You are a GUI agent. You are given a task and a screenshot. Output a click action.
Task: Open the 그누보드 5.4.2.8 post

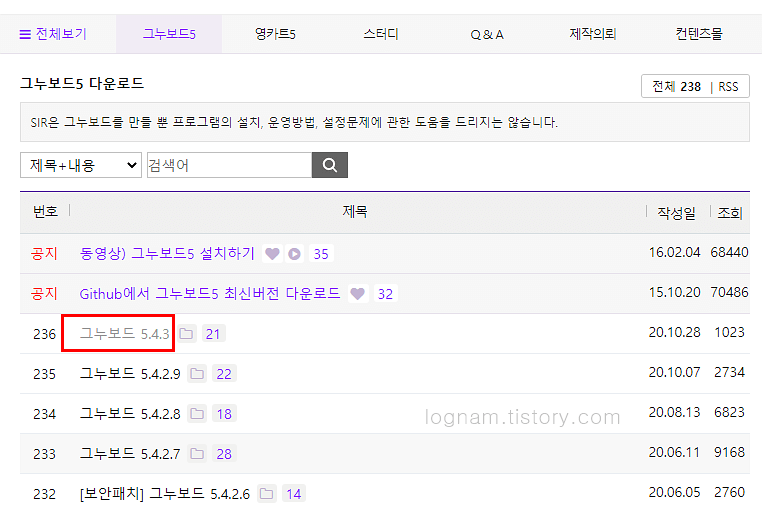130,413
